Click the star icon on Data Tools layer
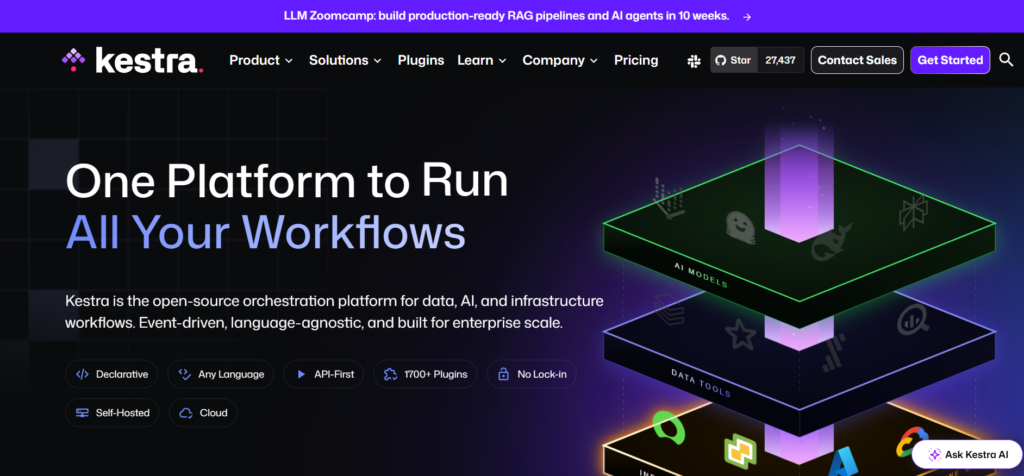1024x476 pixels. coord(741,334)
